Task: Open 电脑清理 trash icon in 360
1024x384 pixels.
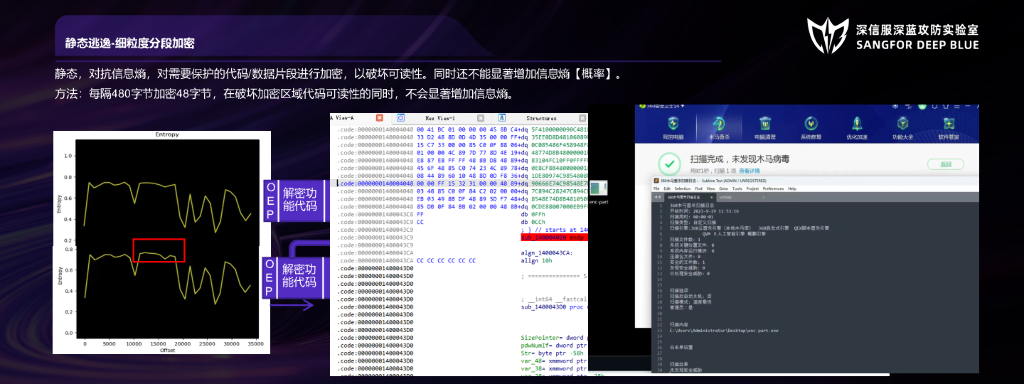Action: (765, 127)
